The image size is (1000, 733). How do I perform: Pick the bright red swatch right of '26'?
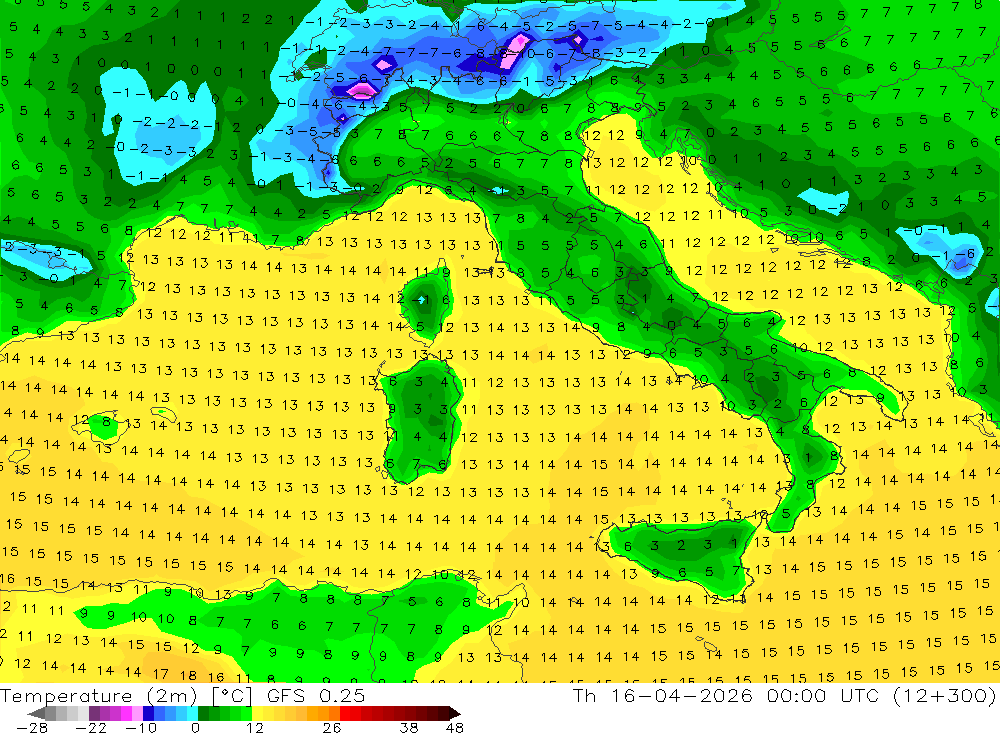tap(345, 714)
